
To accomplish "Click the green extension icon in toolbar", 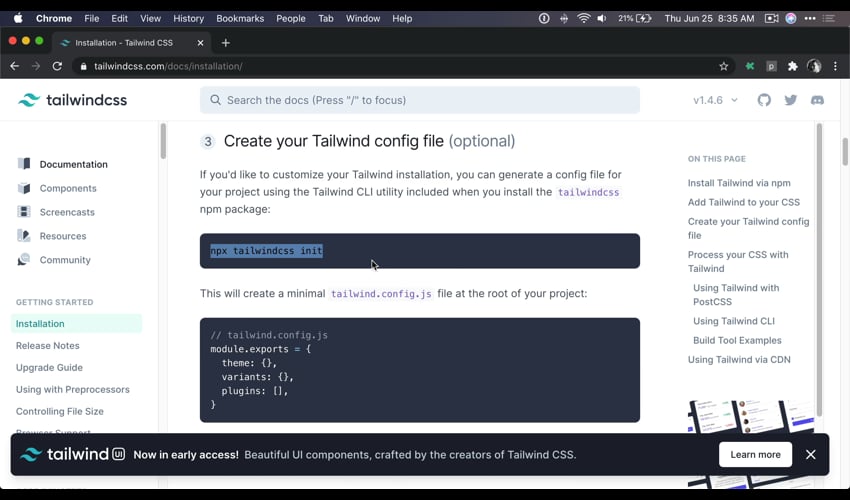I will (750, 66).
